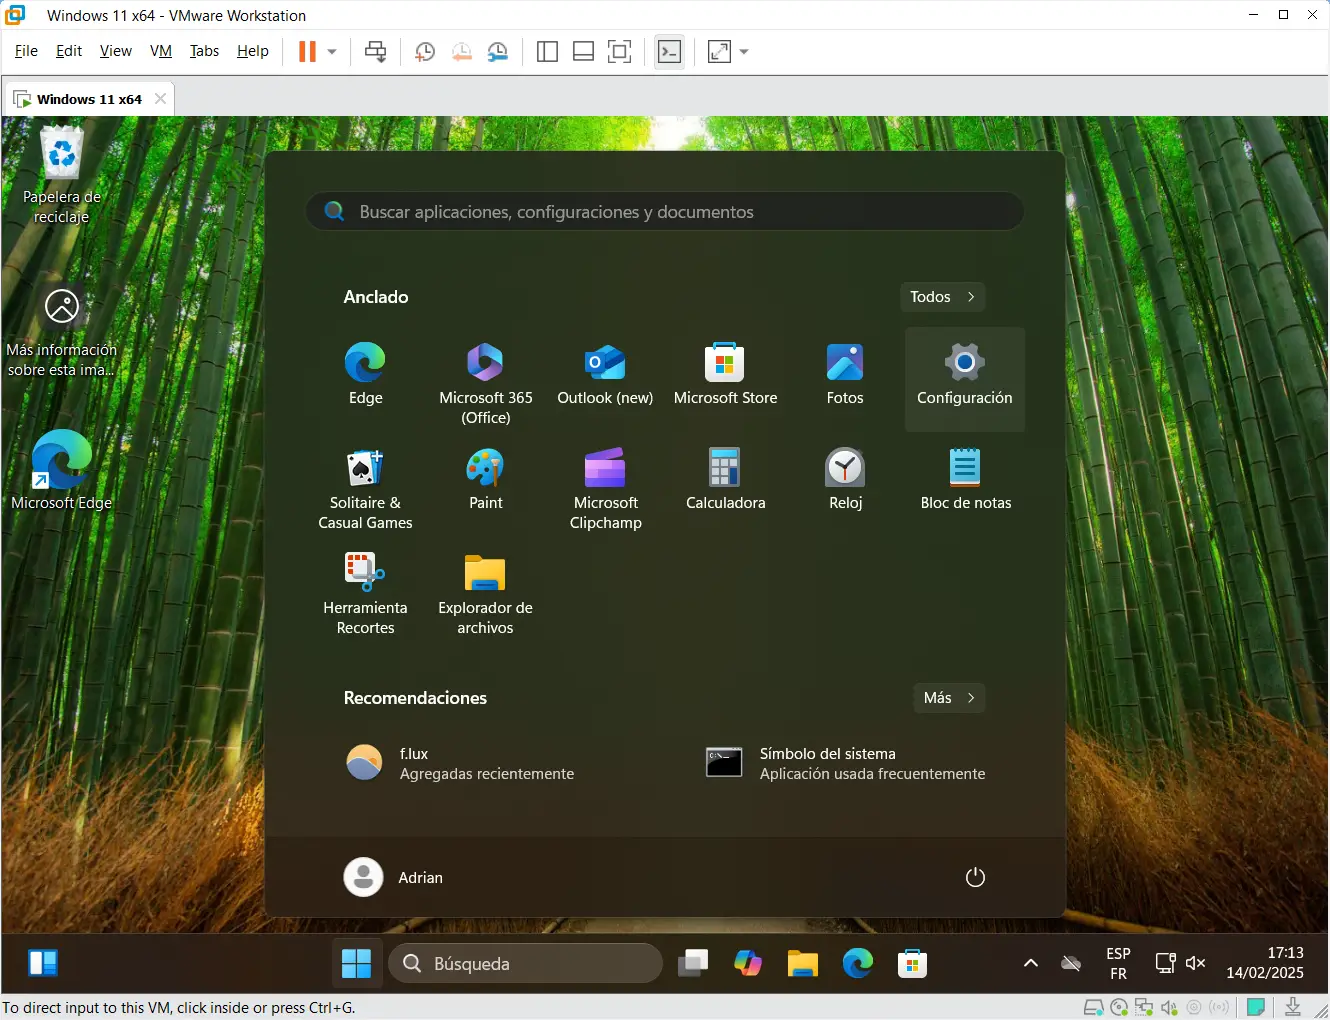The image size is (1330, 1020).
Task: Click the ESP FR language indicator
Action: click(x=1118, y=963)
